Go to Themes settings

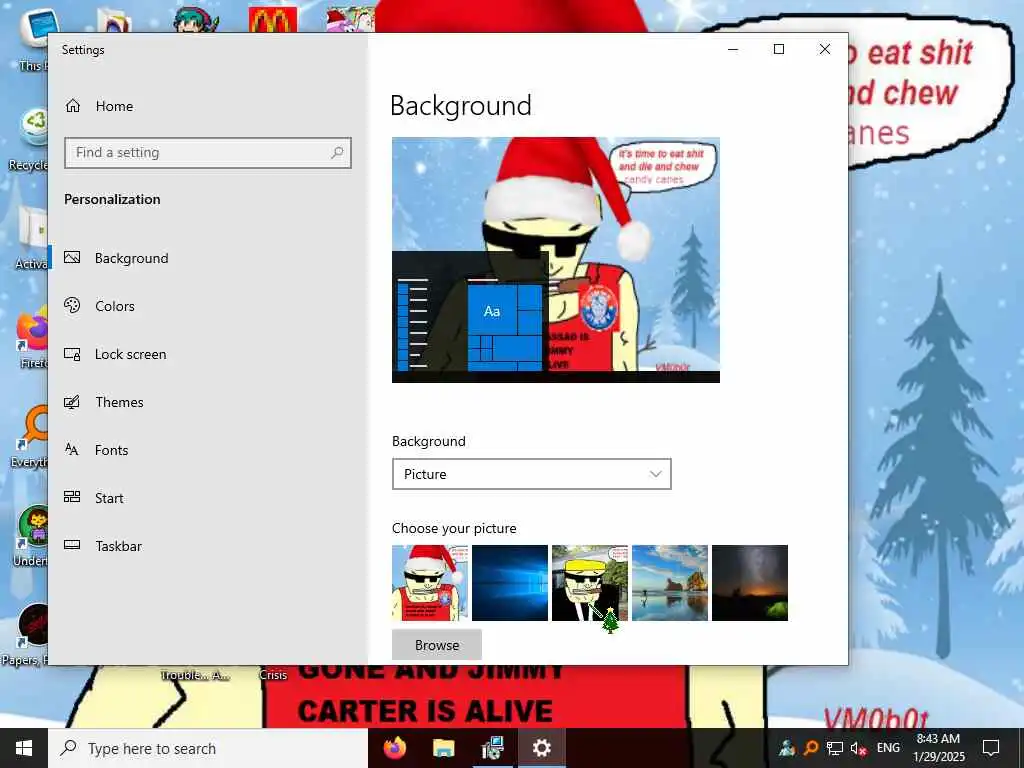coord(208,402)
